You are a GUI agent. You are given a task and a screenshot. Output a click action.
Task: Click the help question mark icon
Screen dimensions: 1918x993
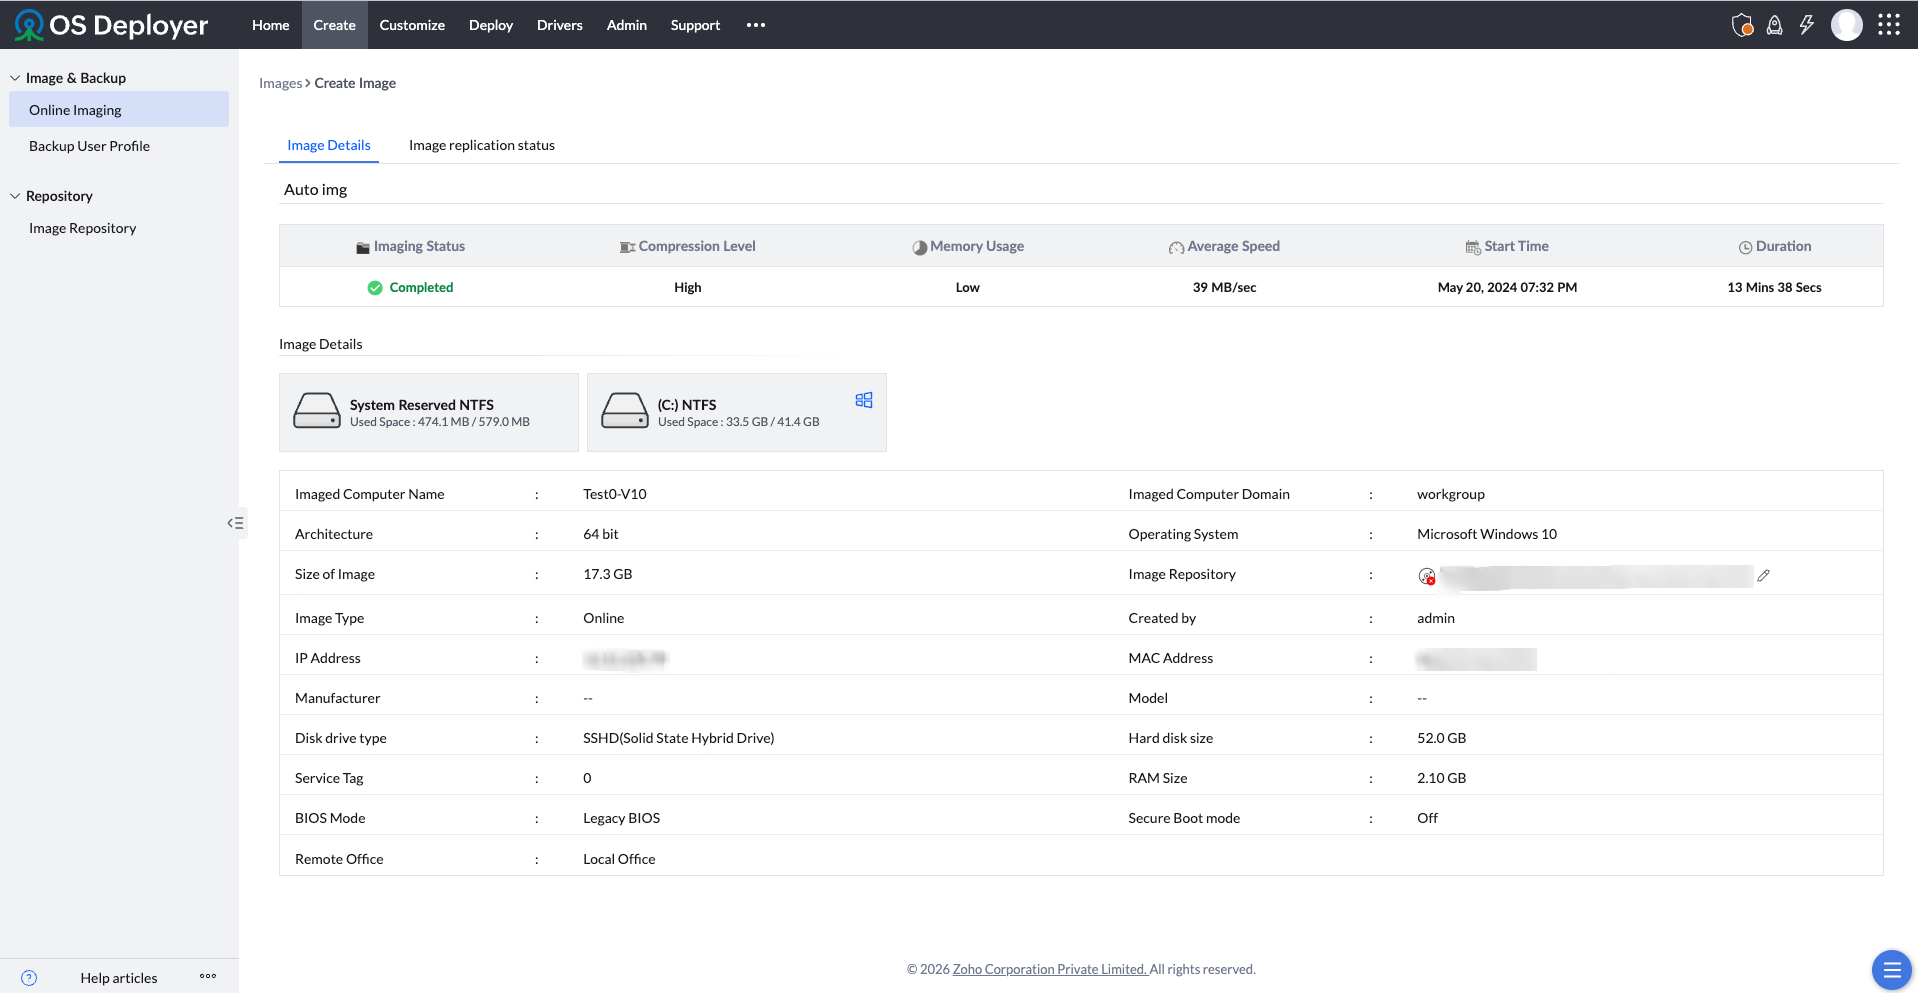coord(29,978)
